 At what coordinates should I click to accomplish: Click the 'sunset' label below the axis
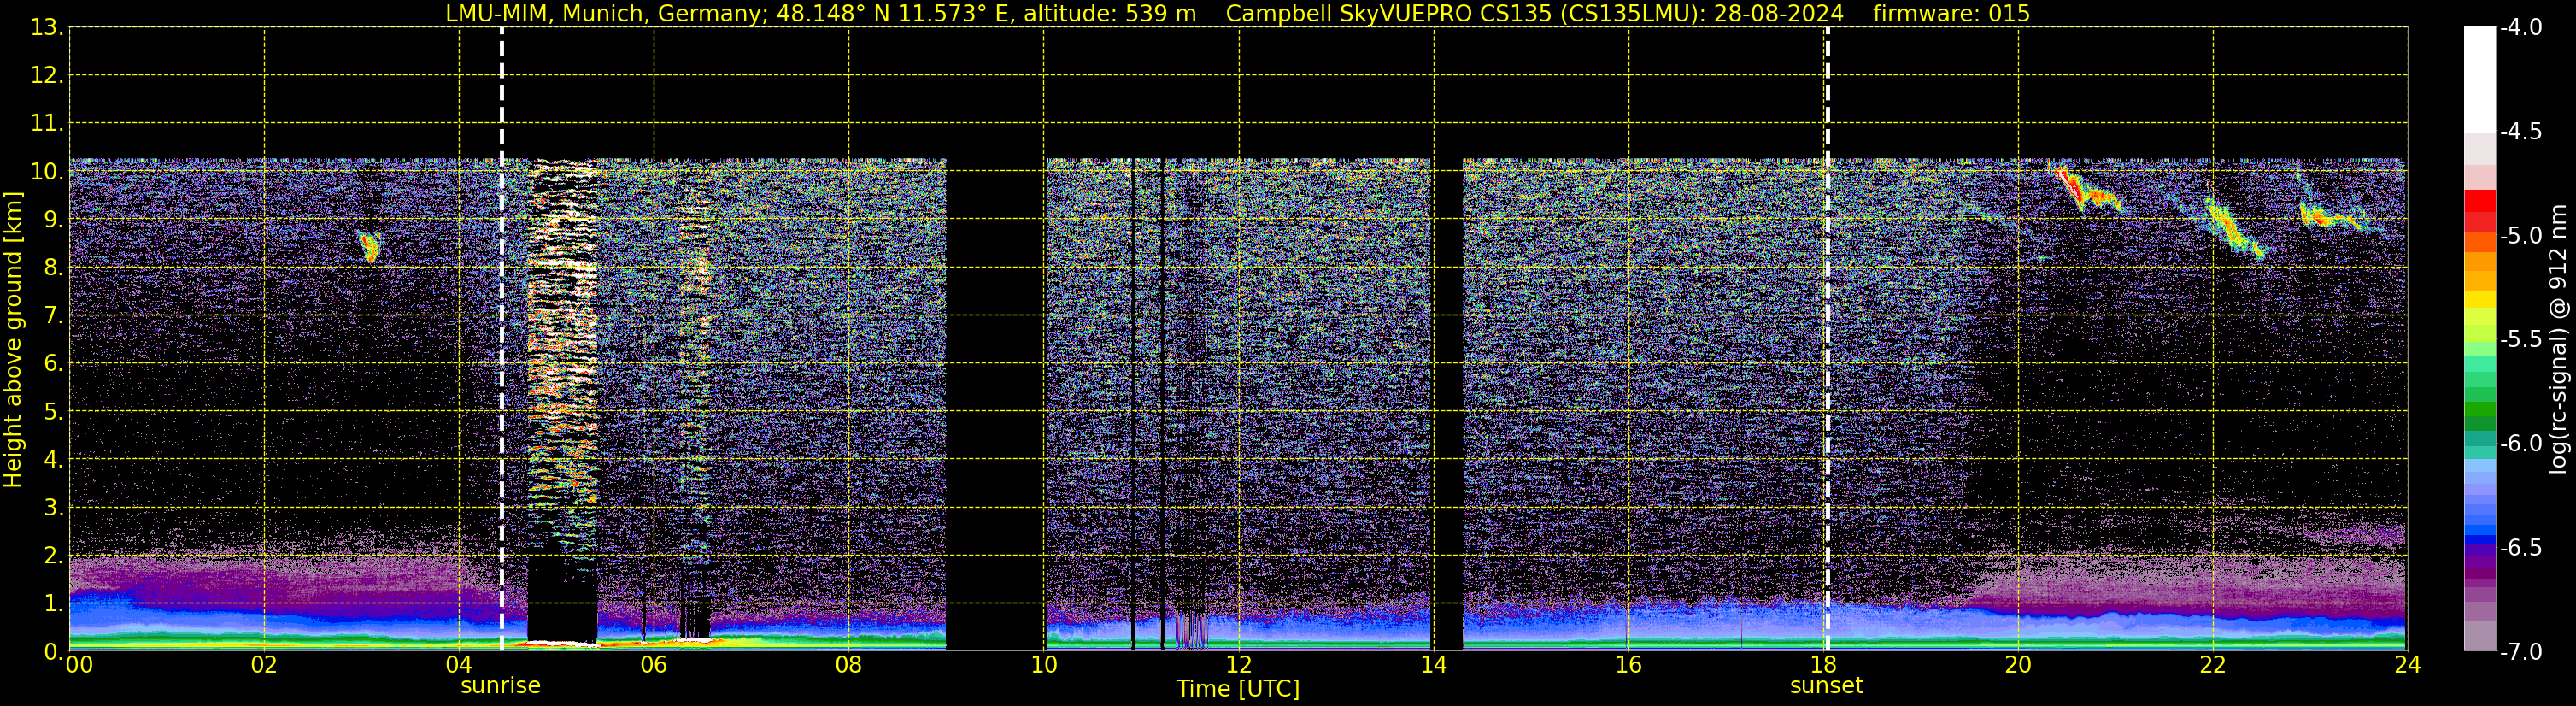pyautogui.click(x=1826, y=686)
